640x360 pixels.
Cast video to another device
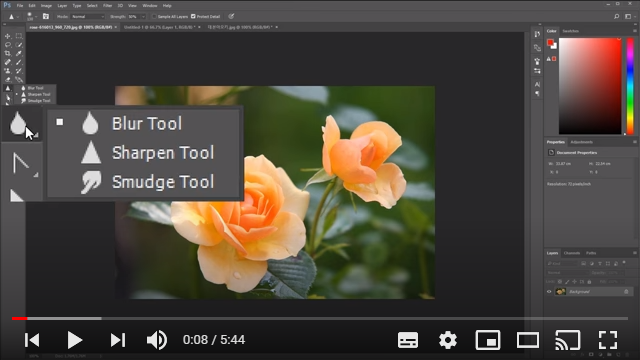568,340
